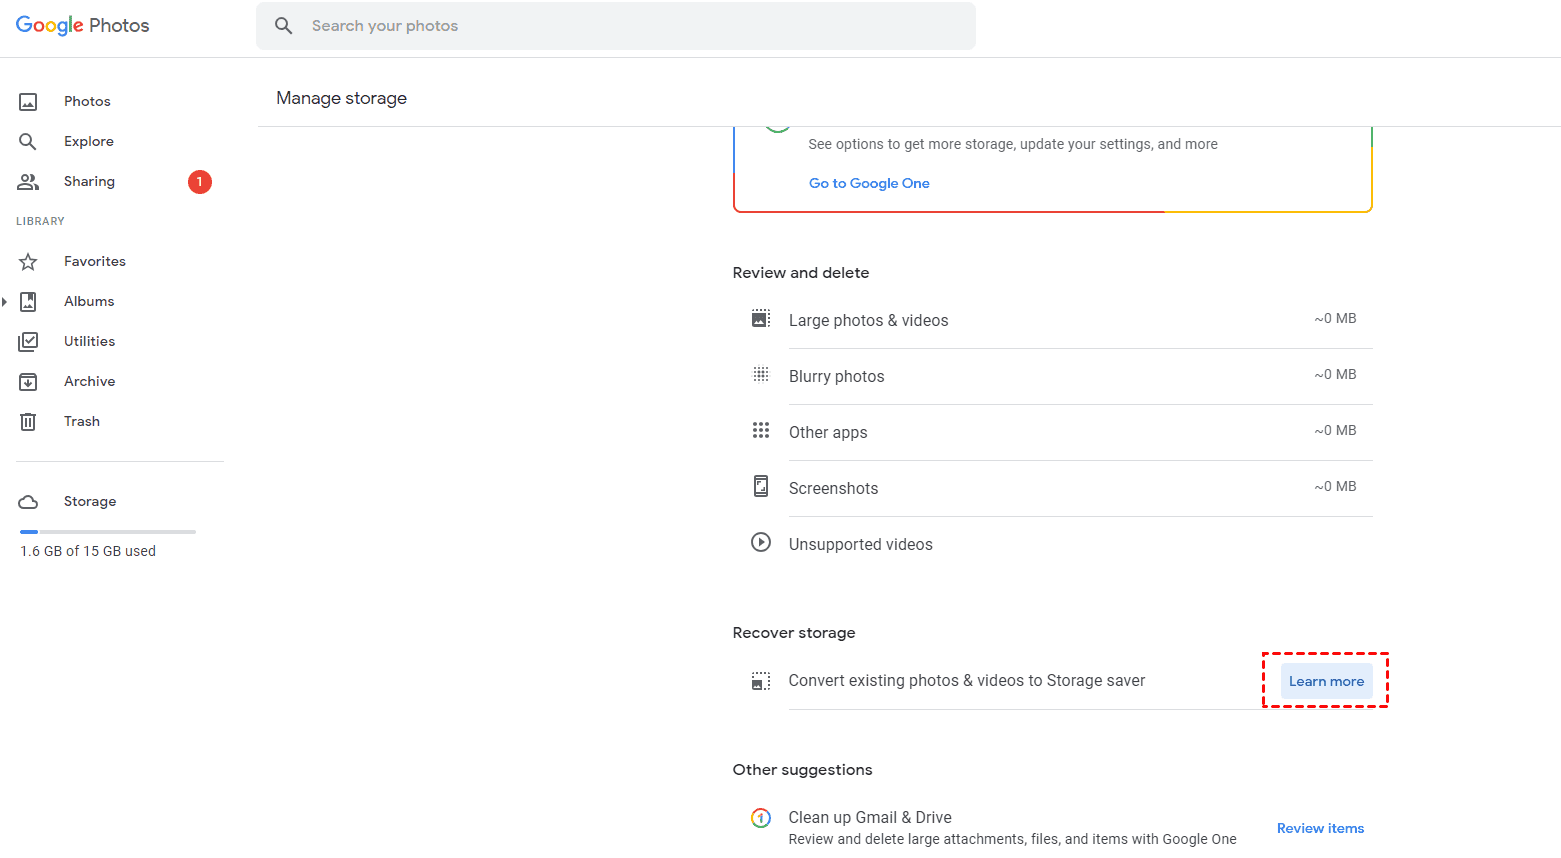Open the Albums library item

click(89, 302)
